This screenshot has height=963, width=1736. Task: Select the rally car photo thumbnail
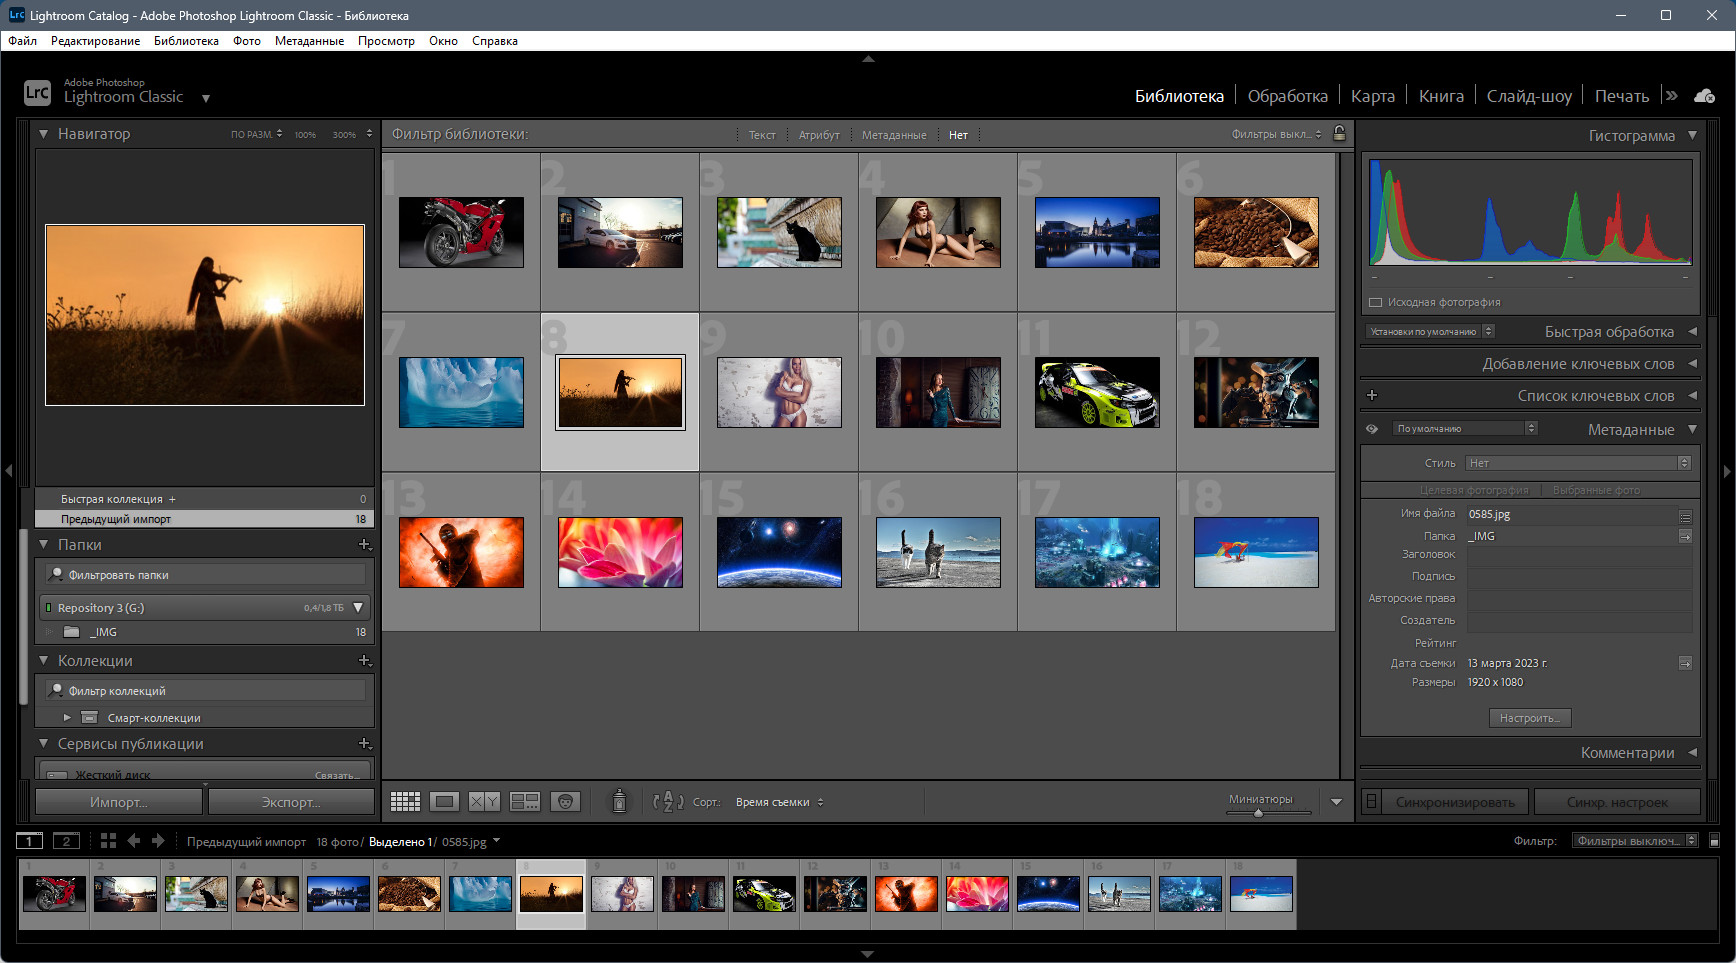(x=1097, y=392)
